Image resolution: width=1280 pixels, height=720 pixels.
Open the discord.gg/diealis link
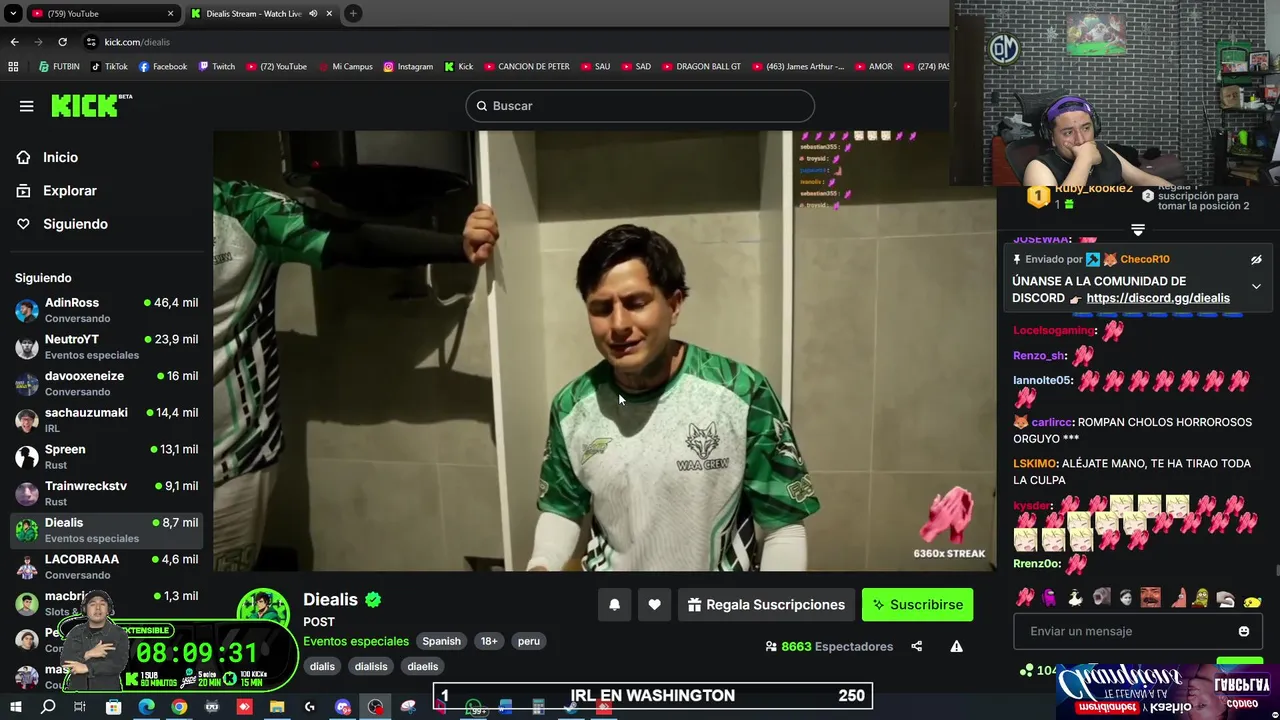[x=1158, y=298]
